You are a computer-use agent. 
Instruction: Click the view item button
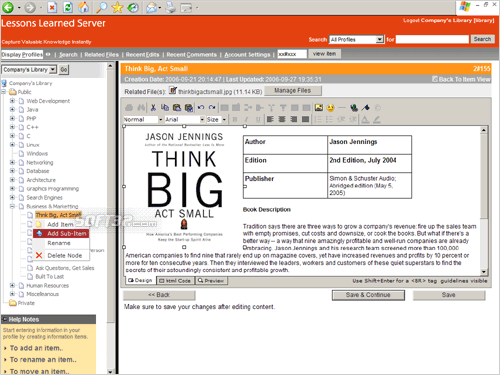pos(324,54)
